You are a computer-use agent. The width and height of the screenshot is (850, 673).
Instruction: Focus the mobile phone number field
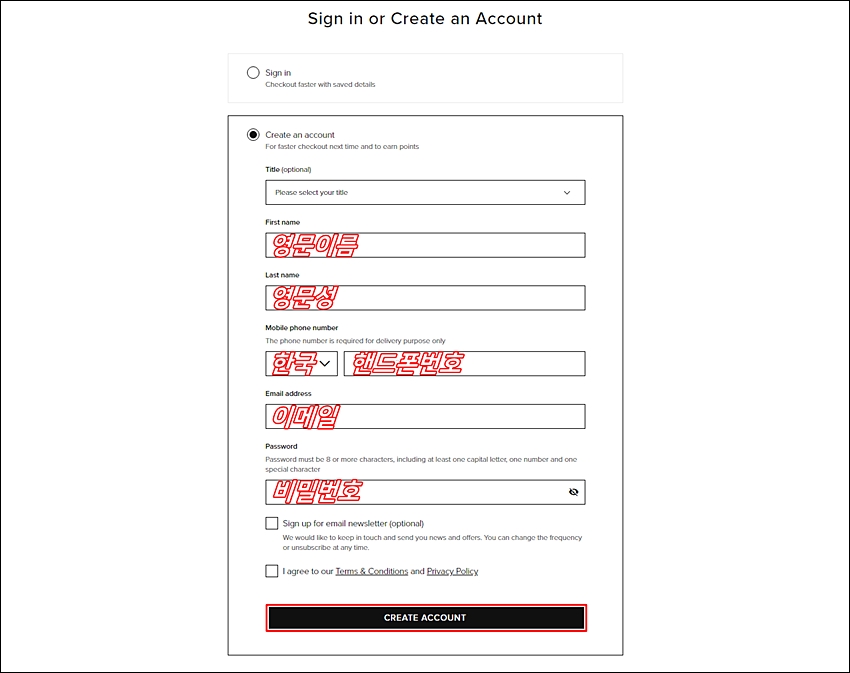(465, 363)
